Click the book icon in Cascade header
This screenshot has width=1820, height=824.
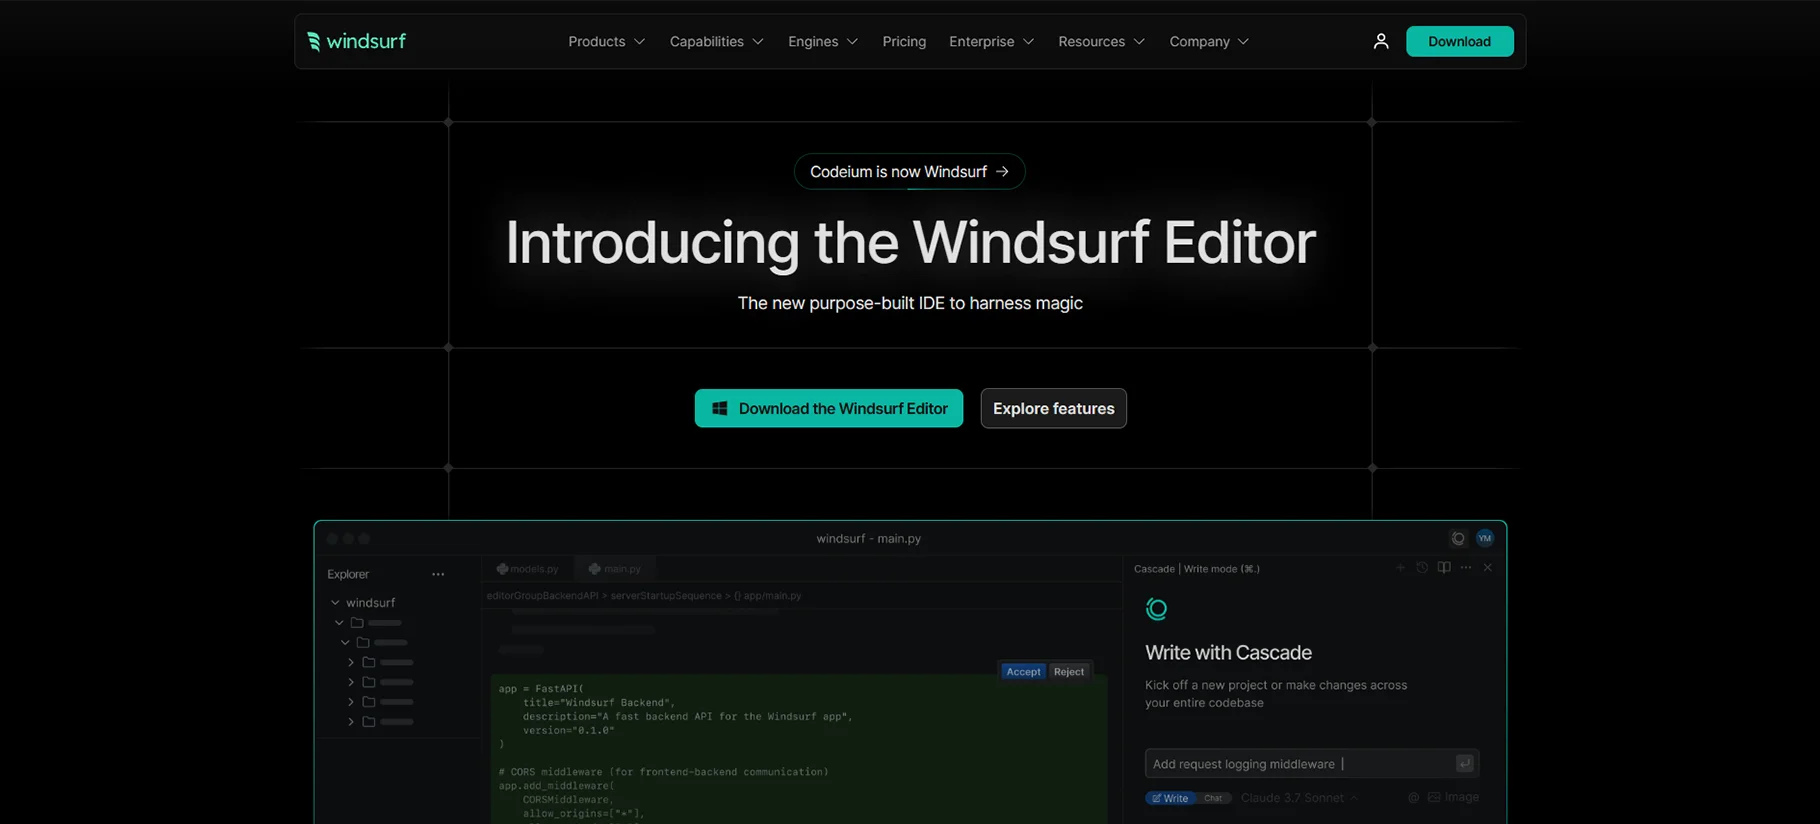(1444, 568)
